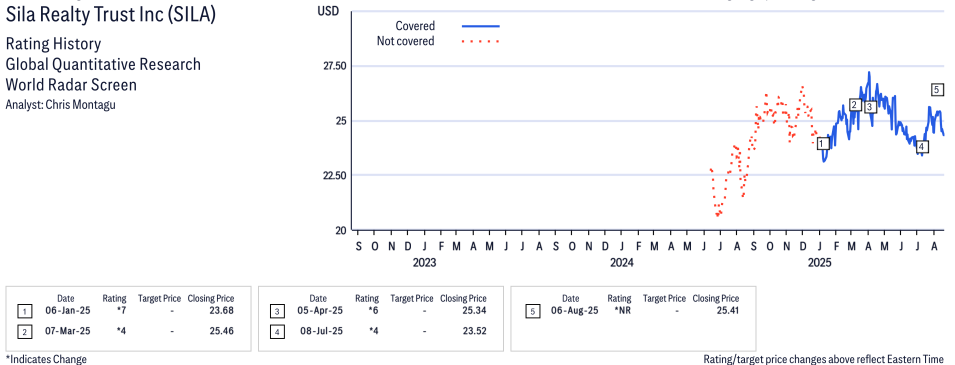Screen dimensions: 955x365
Task: Select rating marker 2 on the chart
Action: [855, 105]
